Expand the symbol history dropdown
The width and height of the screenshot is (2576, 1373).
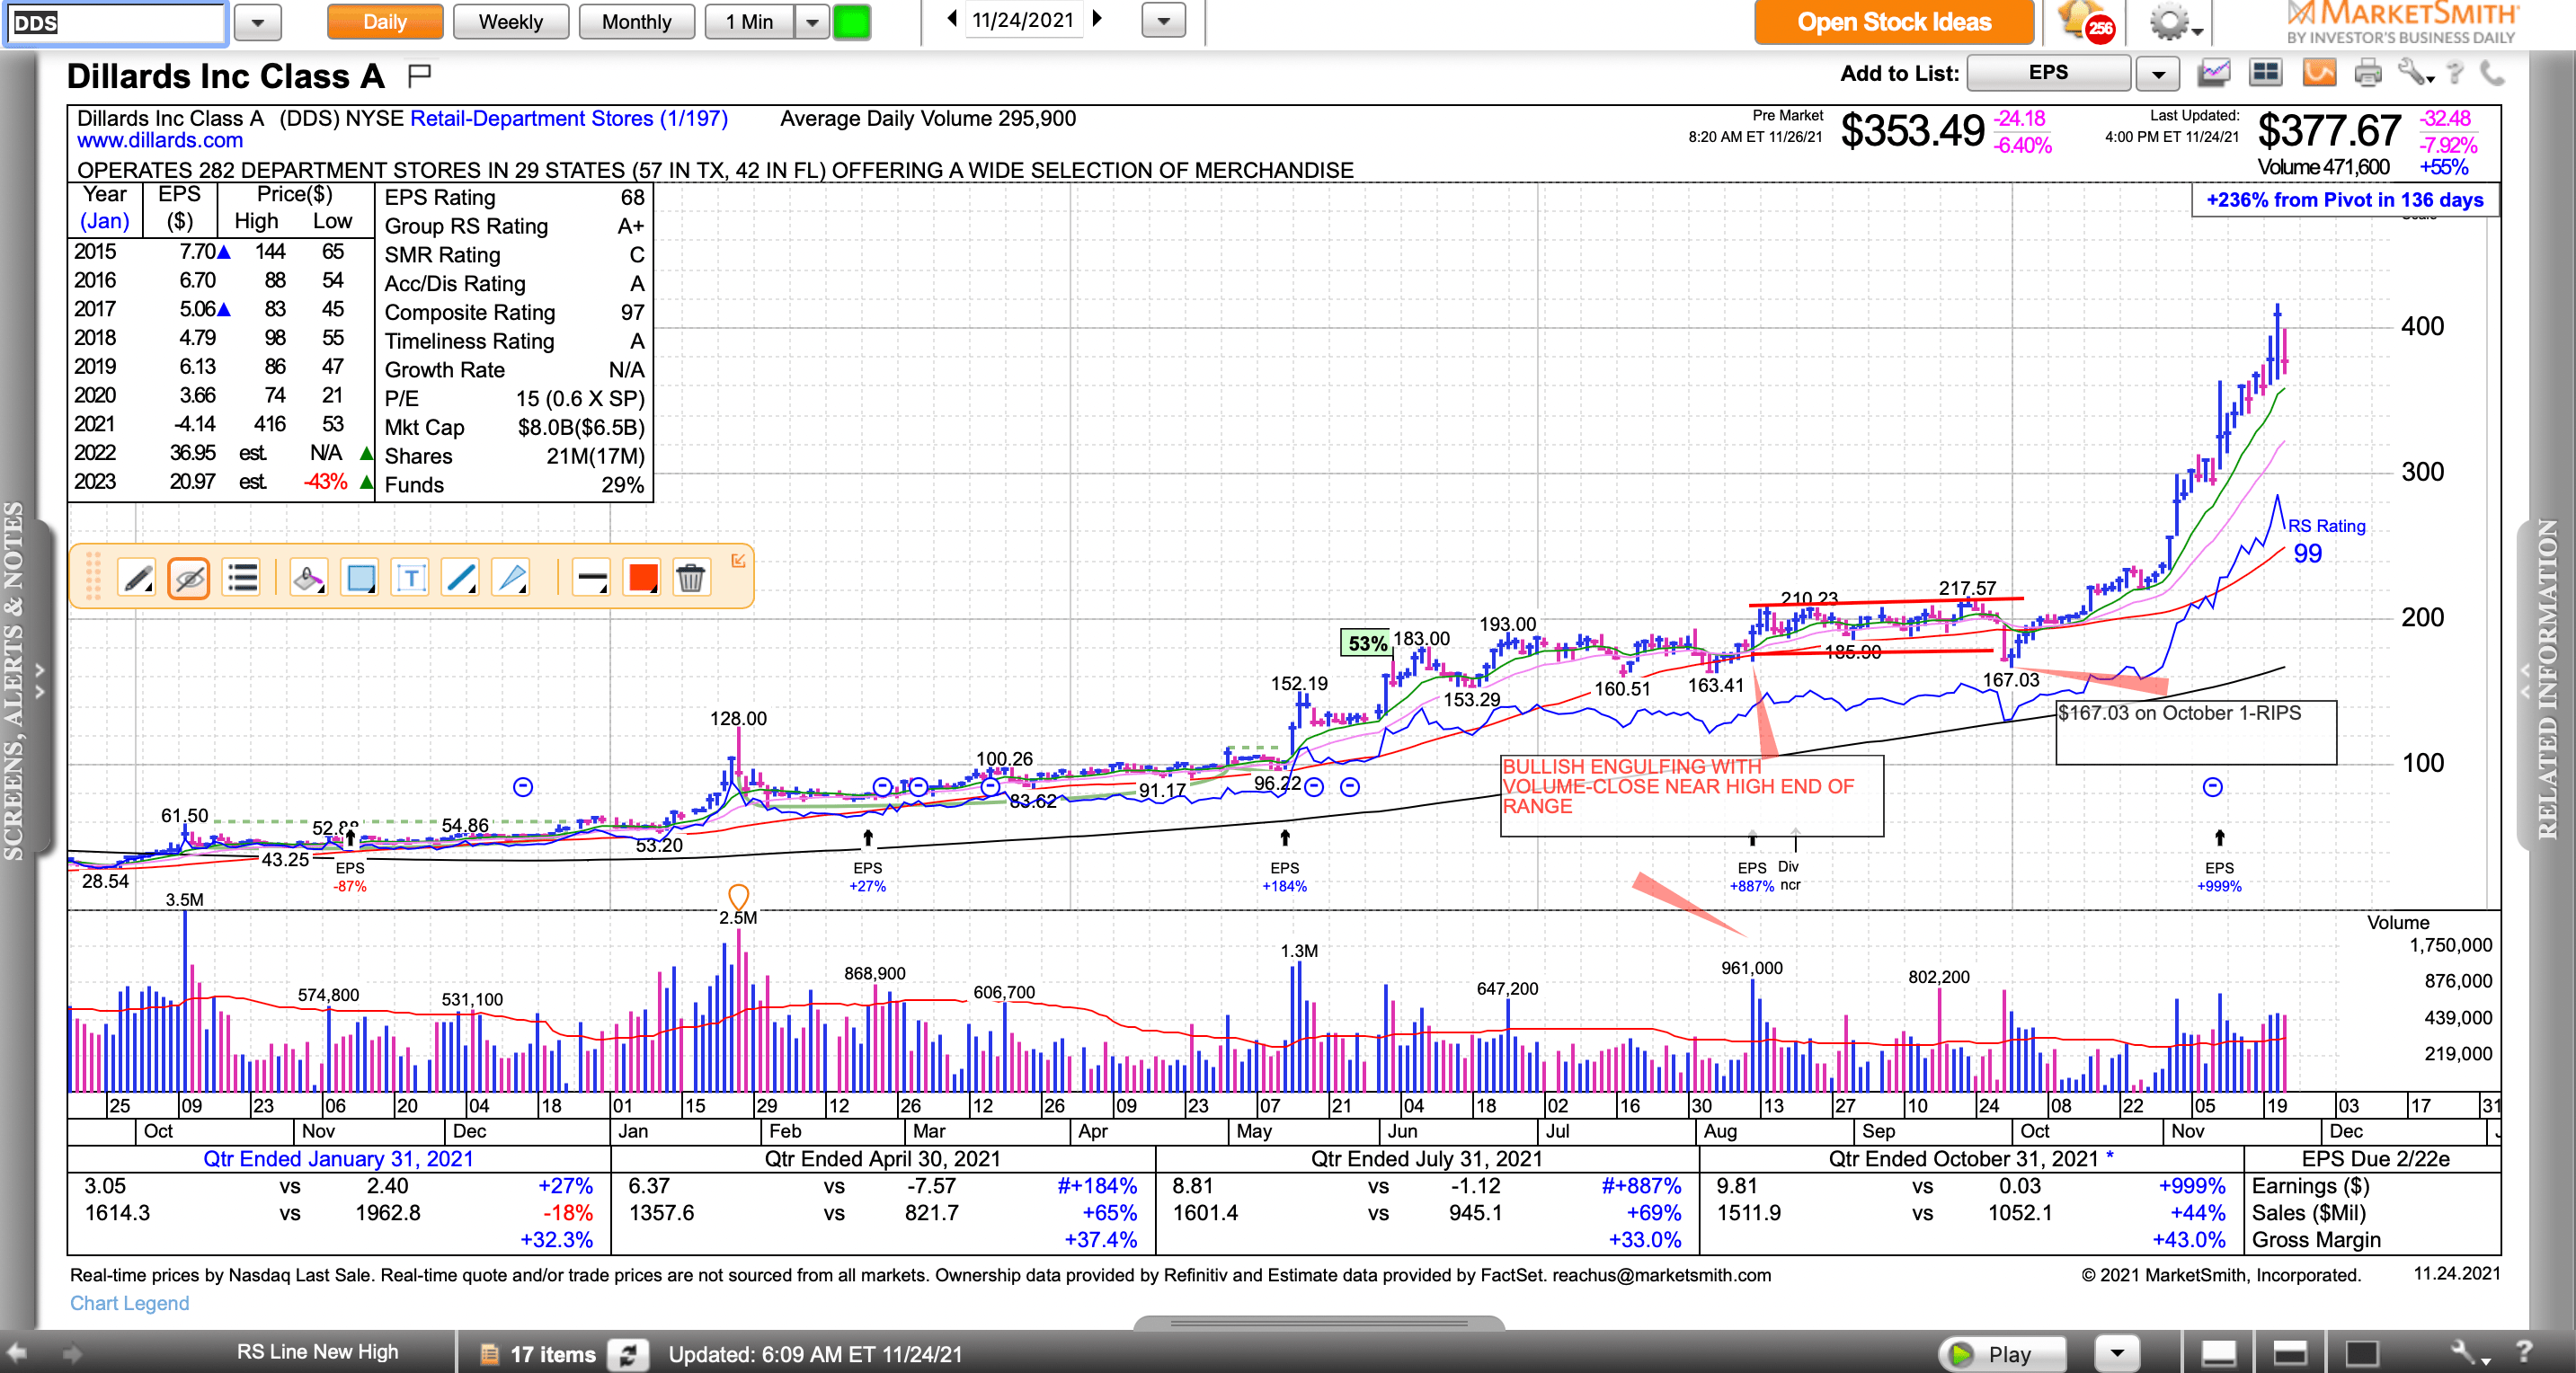(258, 23)
